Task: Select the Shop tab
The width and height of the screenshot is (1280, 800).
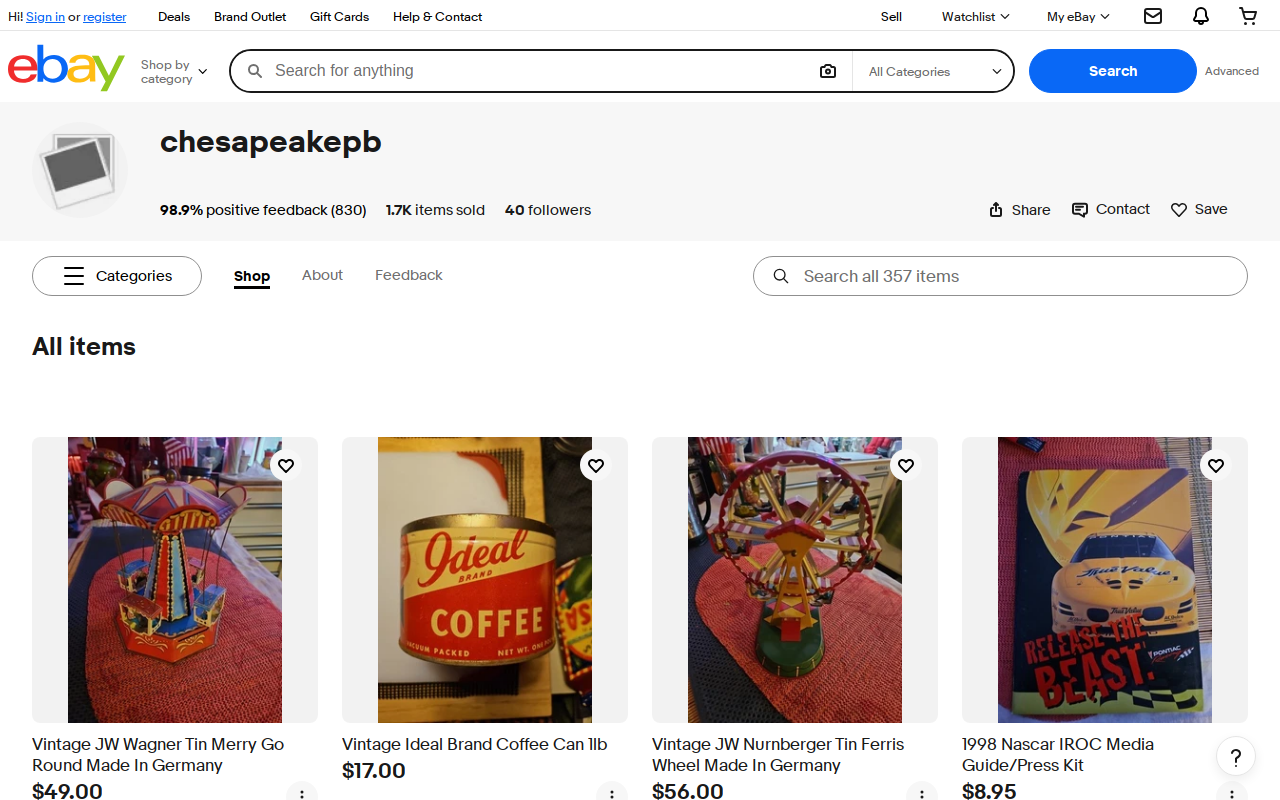Action: 252,276
